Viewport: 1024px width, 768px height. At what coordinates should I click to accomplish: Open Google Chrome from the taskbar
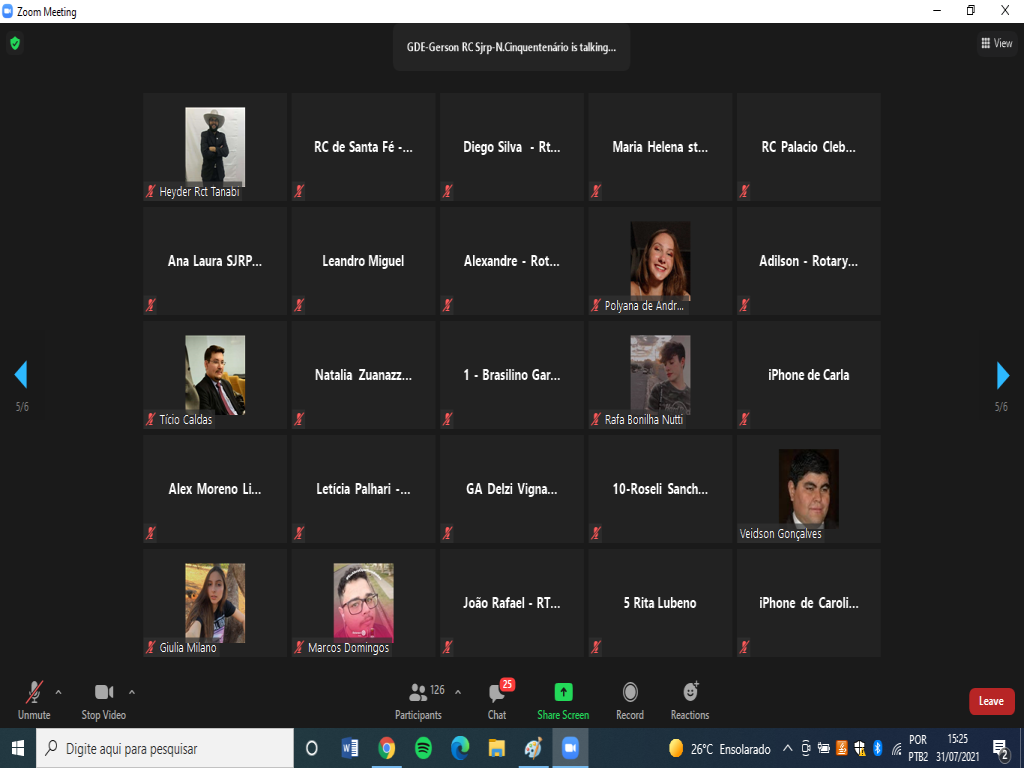387,748
